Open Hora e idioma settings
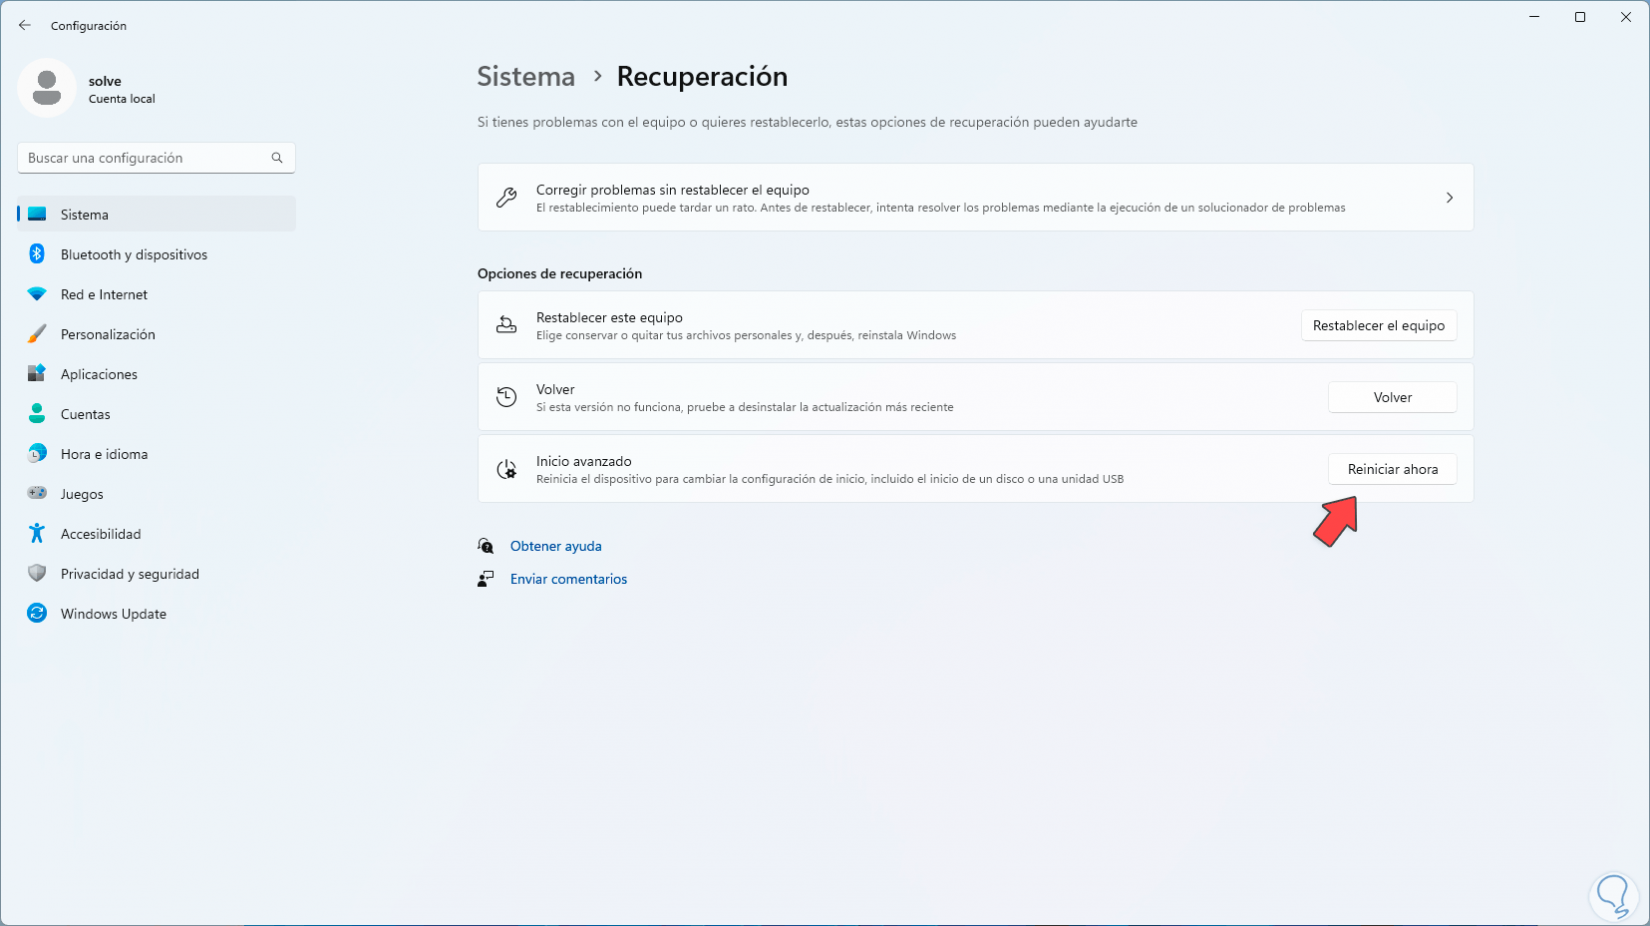This screenshot has height=926, width=1650. click(156, 454)
